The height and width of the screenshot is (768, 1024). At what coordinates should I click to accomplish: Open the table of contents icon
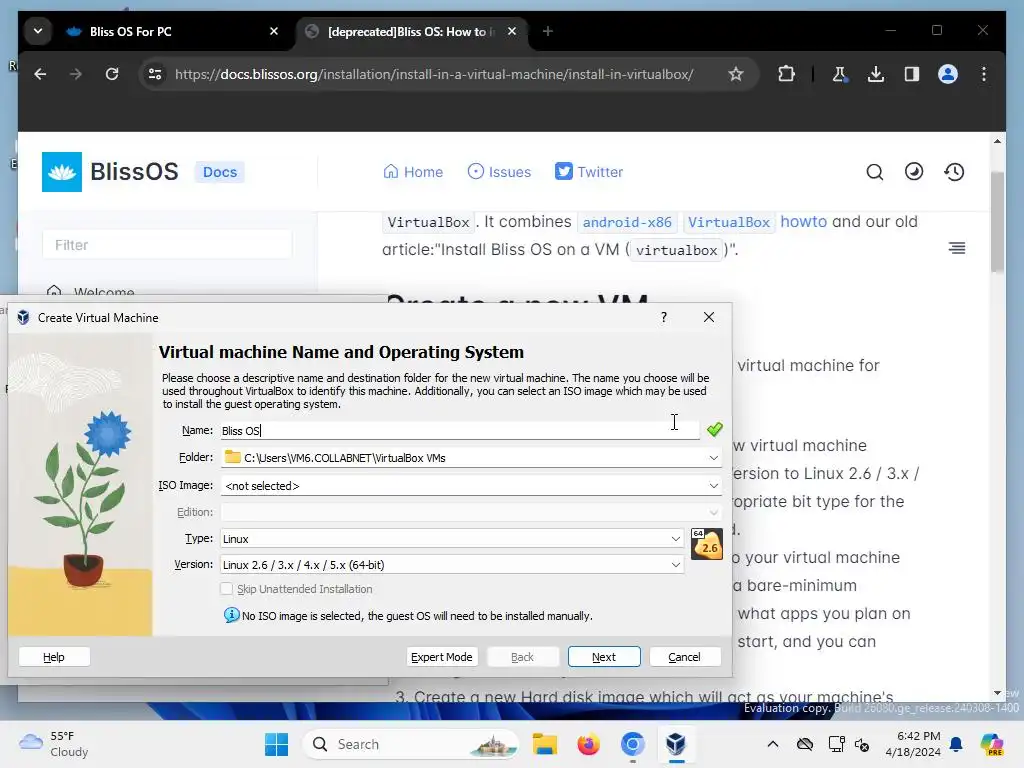957,248
